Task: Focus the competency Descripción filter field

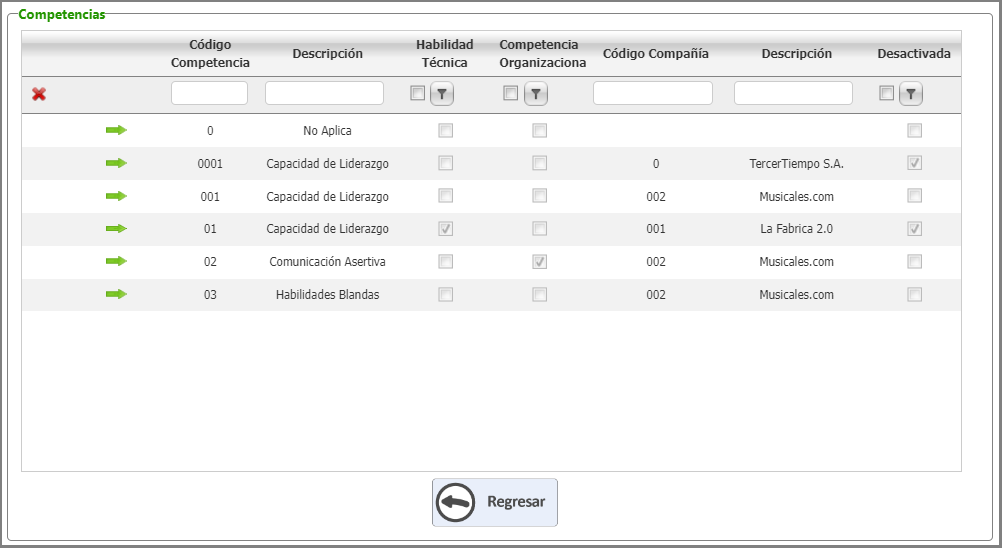Action: tap(324, 93)
